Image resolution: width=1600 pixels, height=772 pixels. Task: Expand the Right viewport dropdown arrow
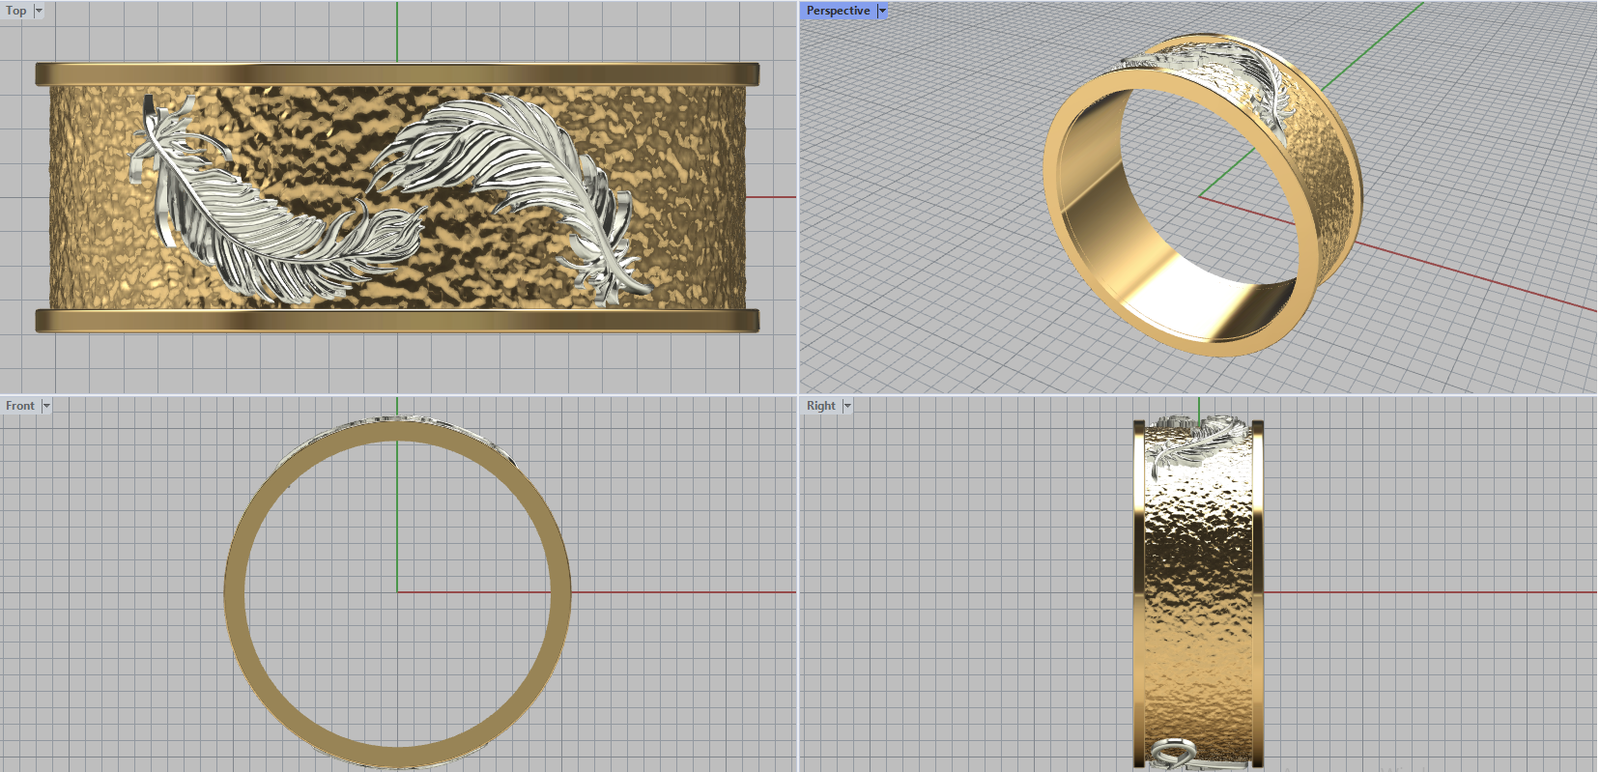pos(847,406)
